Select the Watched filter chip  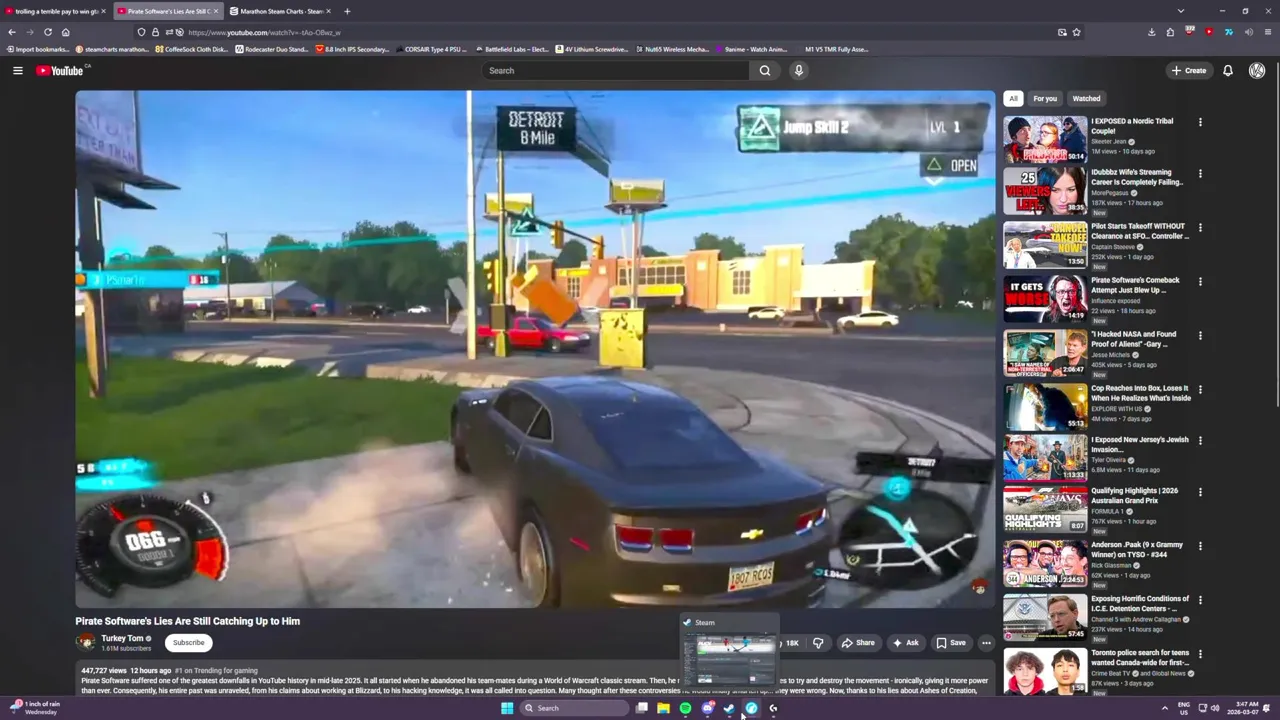pyautogui.click(x=1086, y=98)
